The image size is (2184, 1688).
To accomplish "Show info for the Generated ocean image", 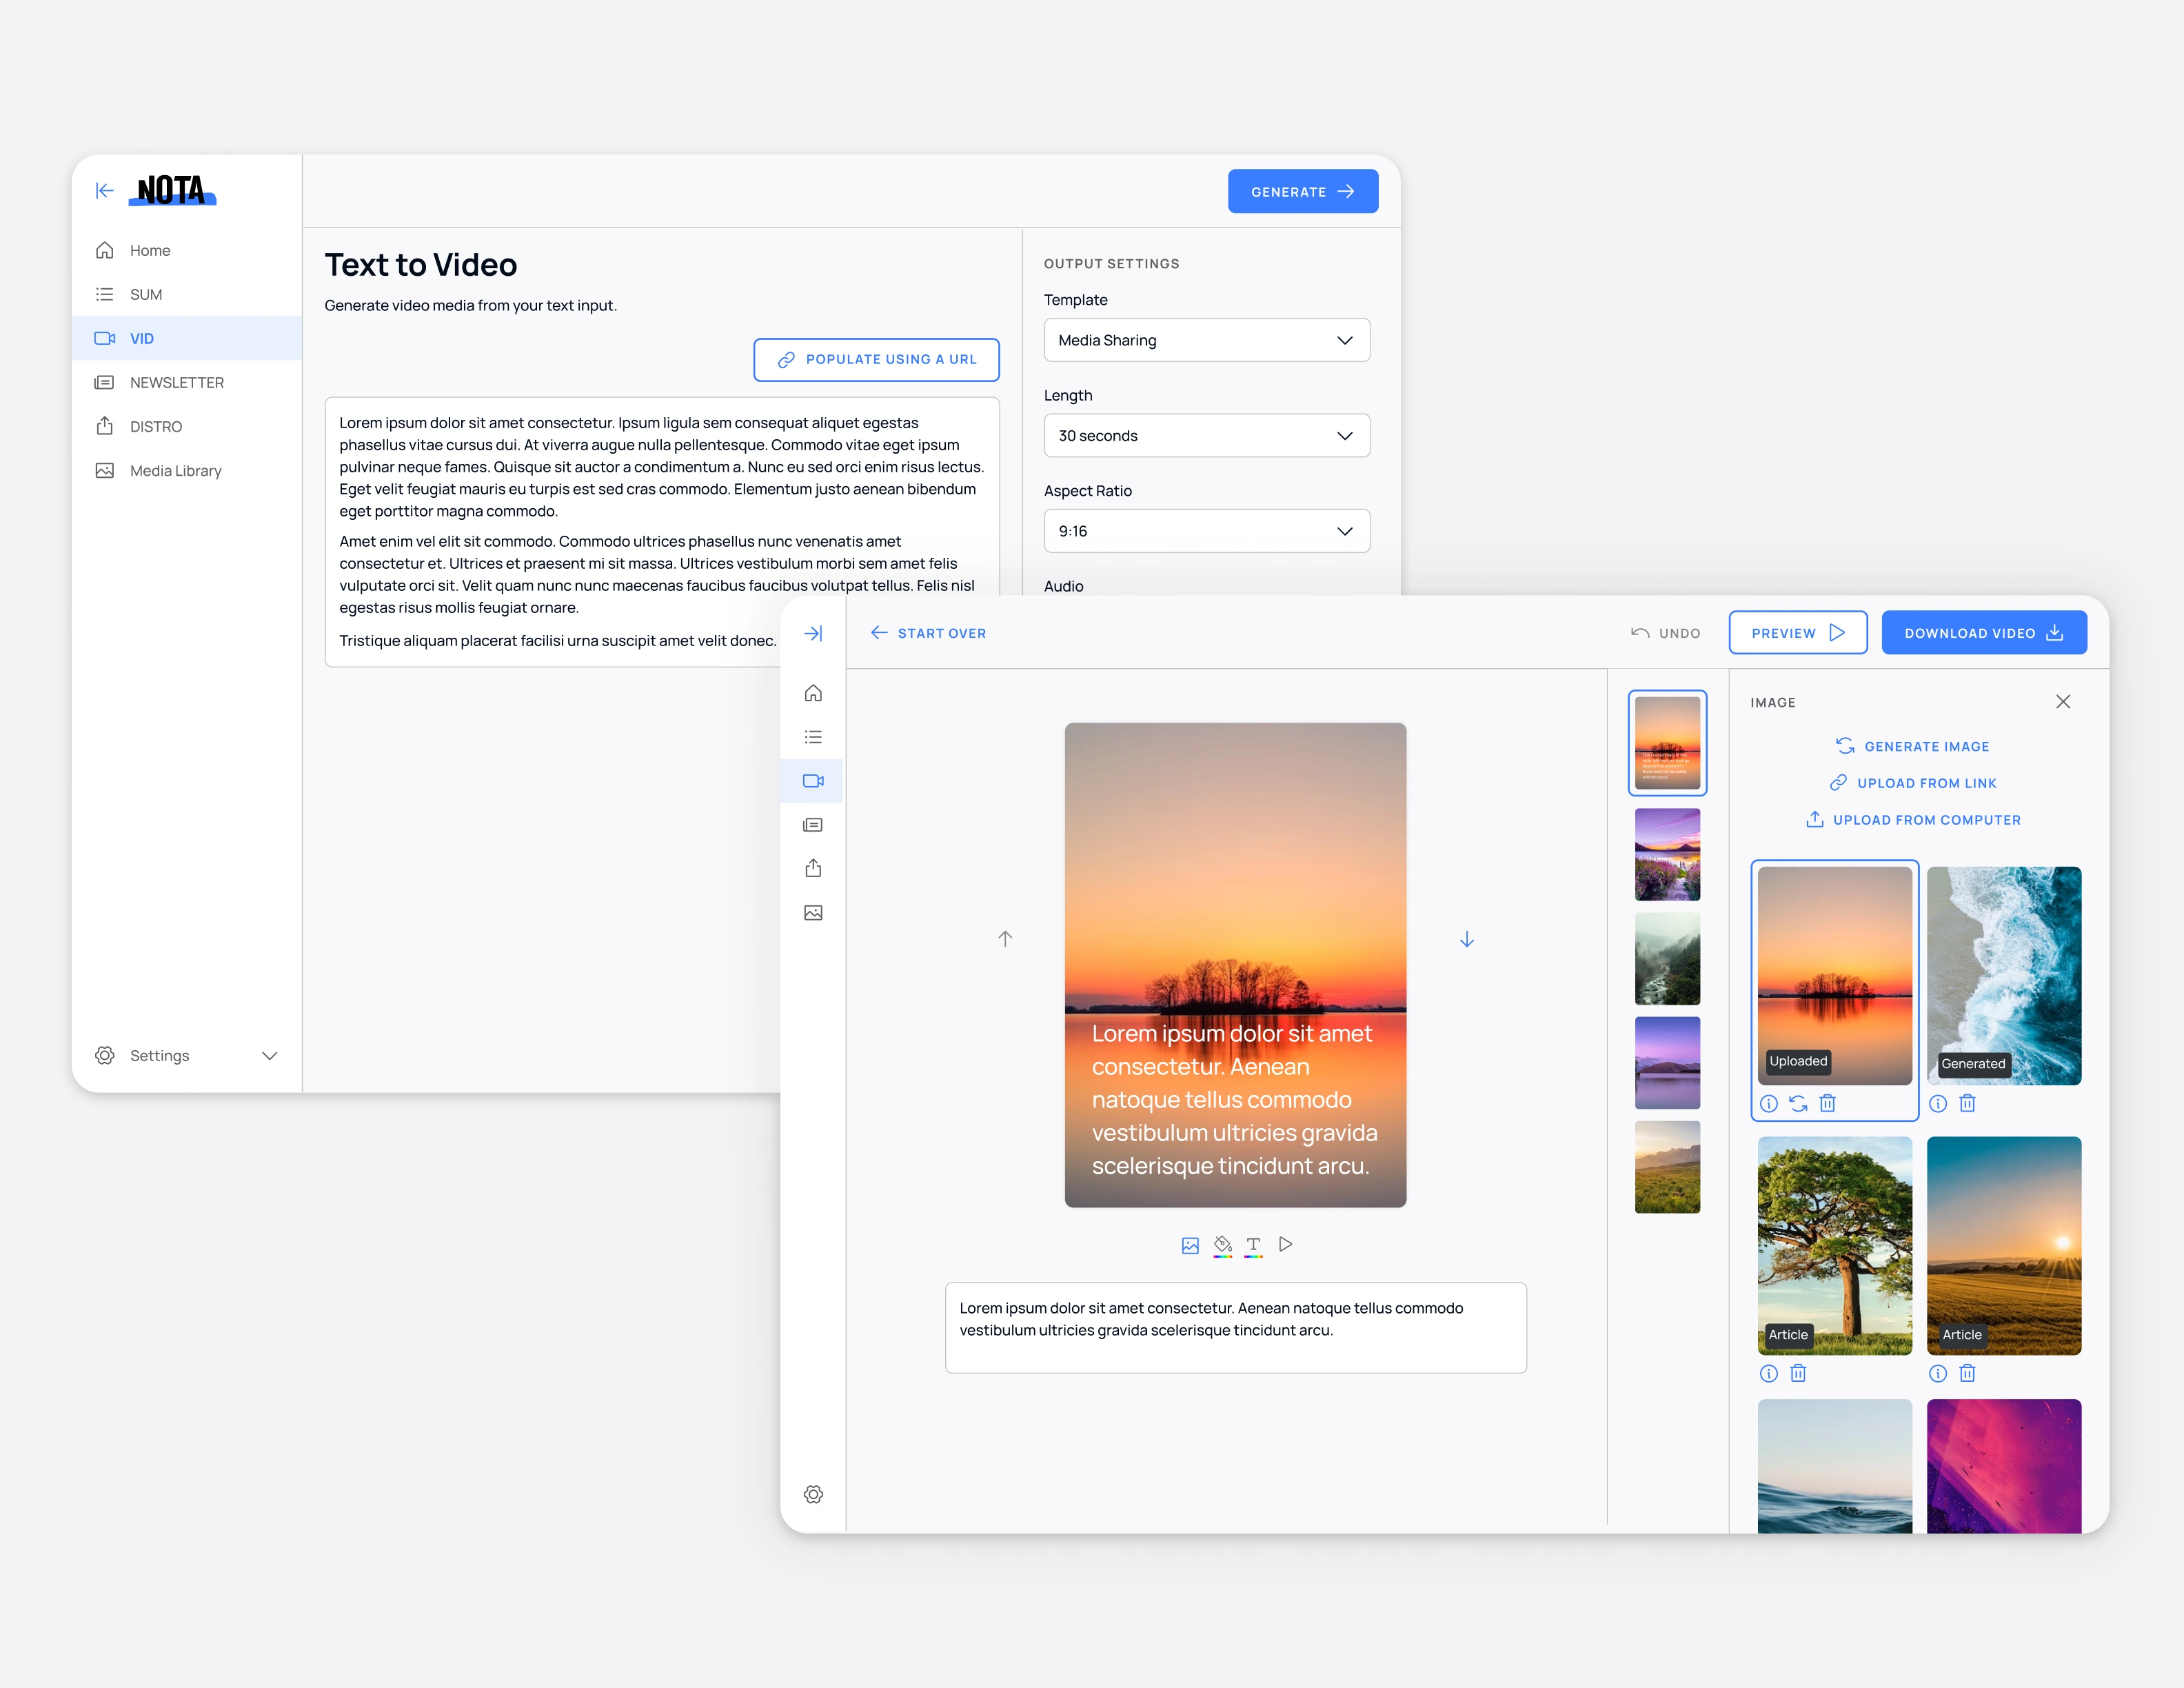I will (x=1938, y=1103).
